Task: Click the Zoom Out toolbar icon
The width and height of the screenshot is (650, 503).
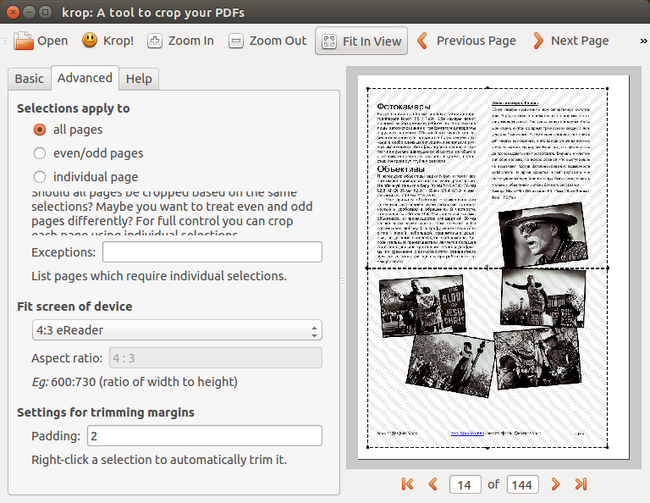Action: click(x=236, y=41)
